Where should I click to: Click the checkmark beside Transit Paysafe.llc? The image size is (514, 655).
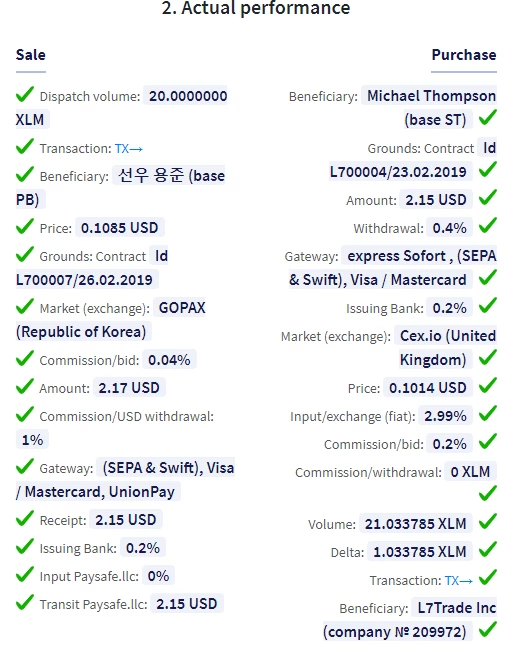[x=25, y=602]
